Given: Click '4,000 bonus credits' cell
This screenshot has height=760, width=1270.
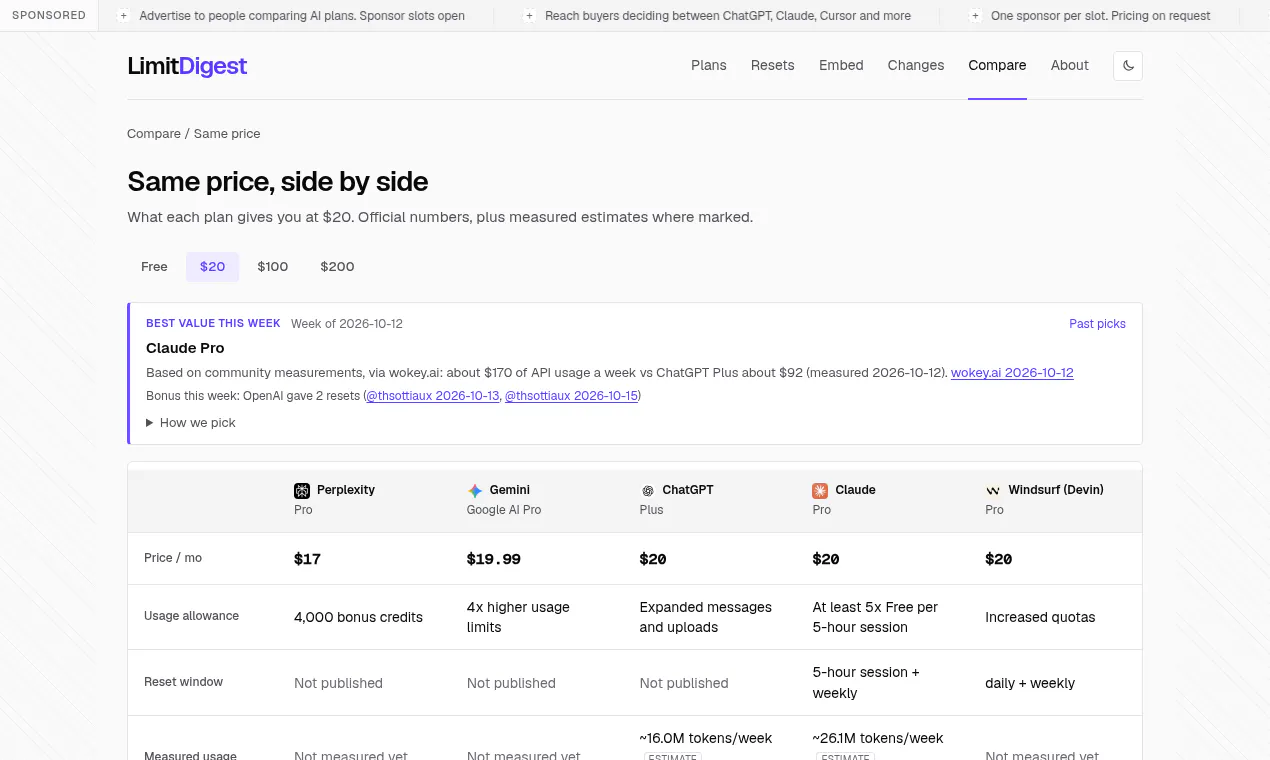Looking at the screenshot, I should 358,617.
